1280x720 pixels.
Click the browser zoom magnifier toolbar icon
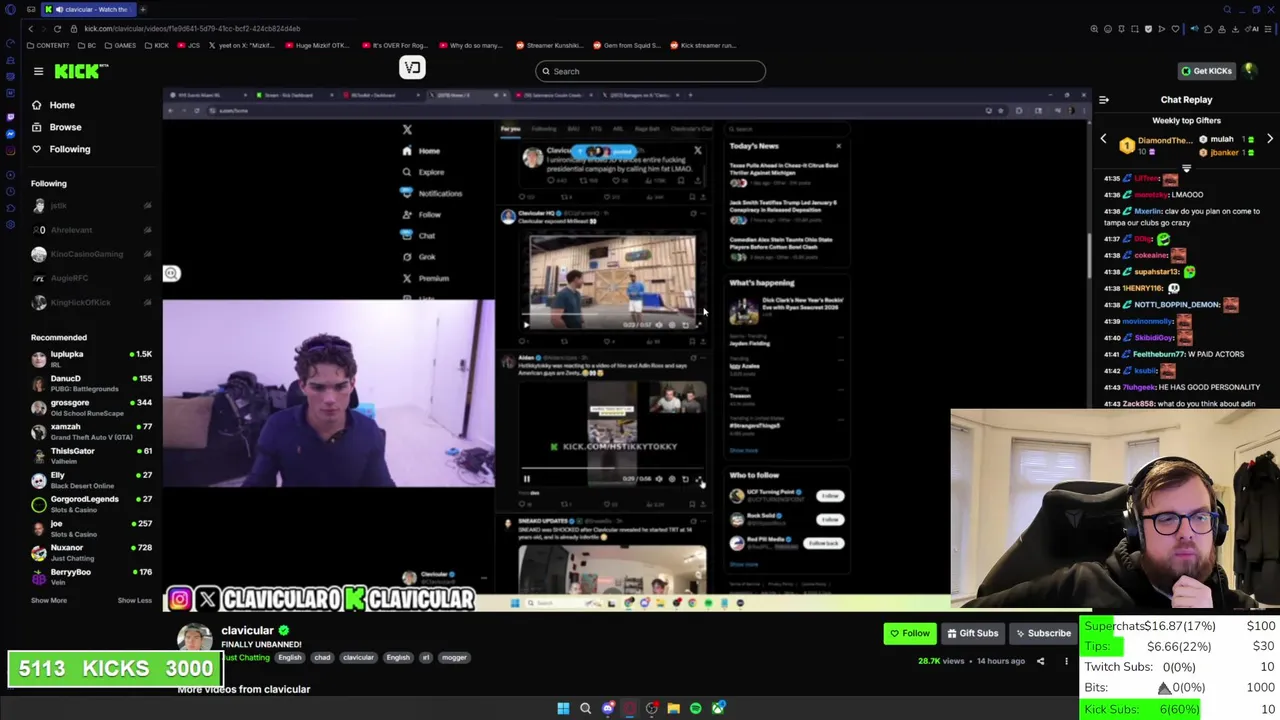click(1094, 29)
